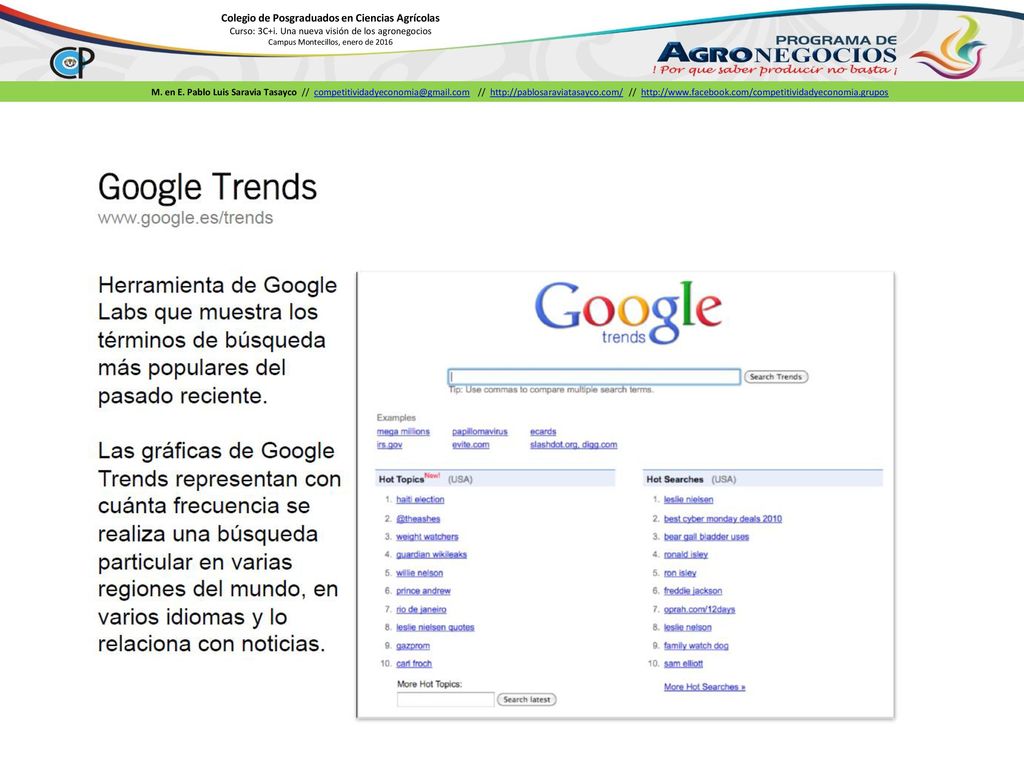The height and width of the screenshot is (768, 1024).
Task: Click the Search Trends button
Action: point(776,377)
